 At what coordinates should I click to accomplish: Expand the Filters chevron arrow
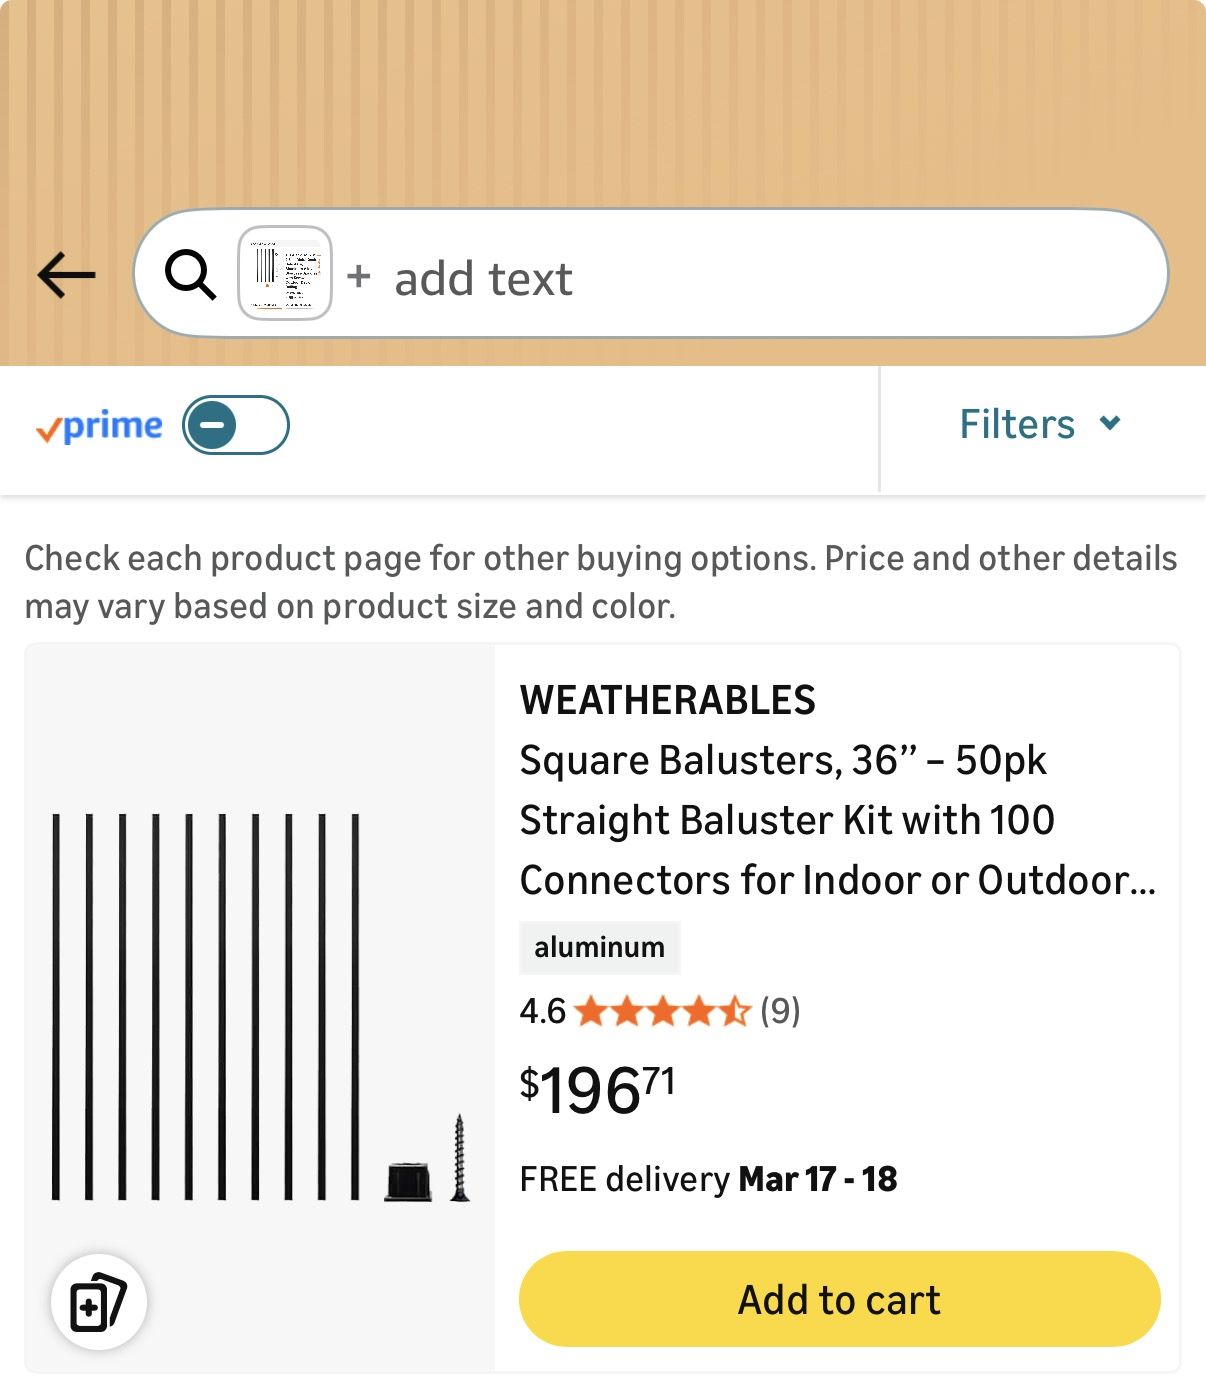[1110, 423]
